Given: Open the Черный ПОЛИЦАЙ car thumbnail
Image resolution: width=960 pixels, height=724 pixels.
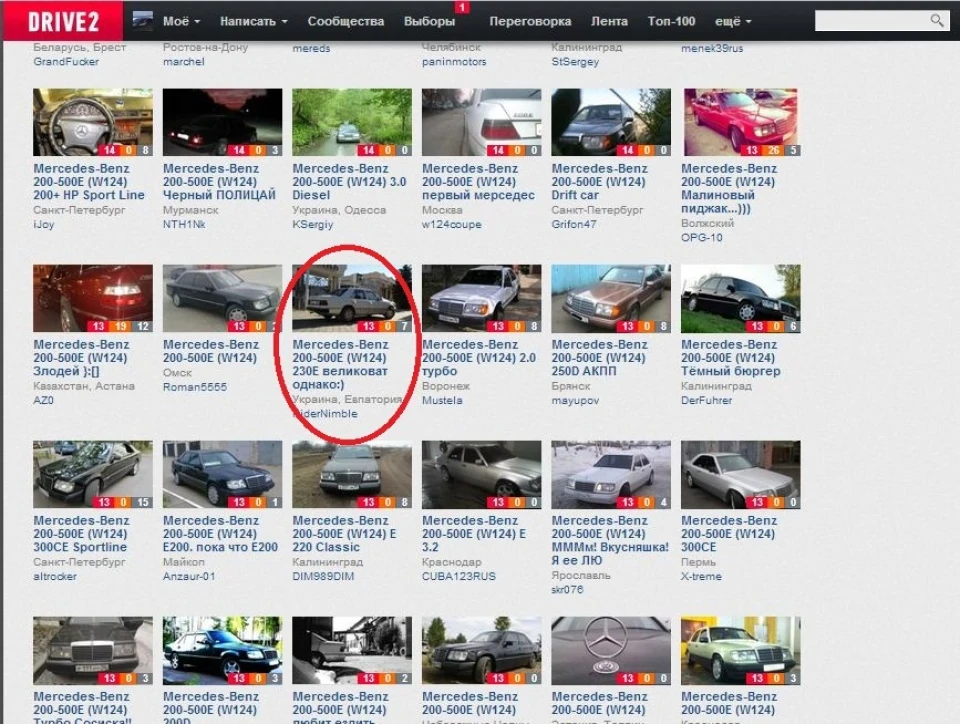Looking at the screenshot, I should tap(222, 122).
